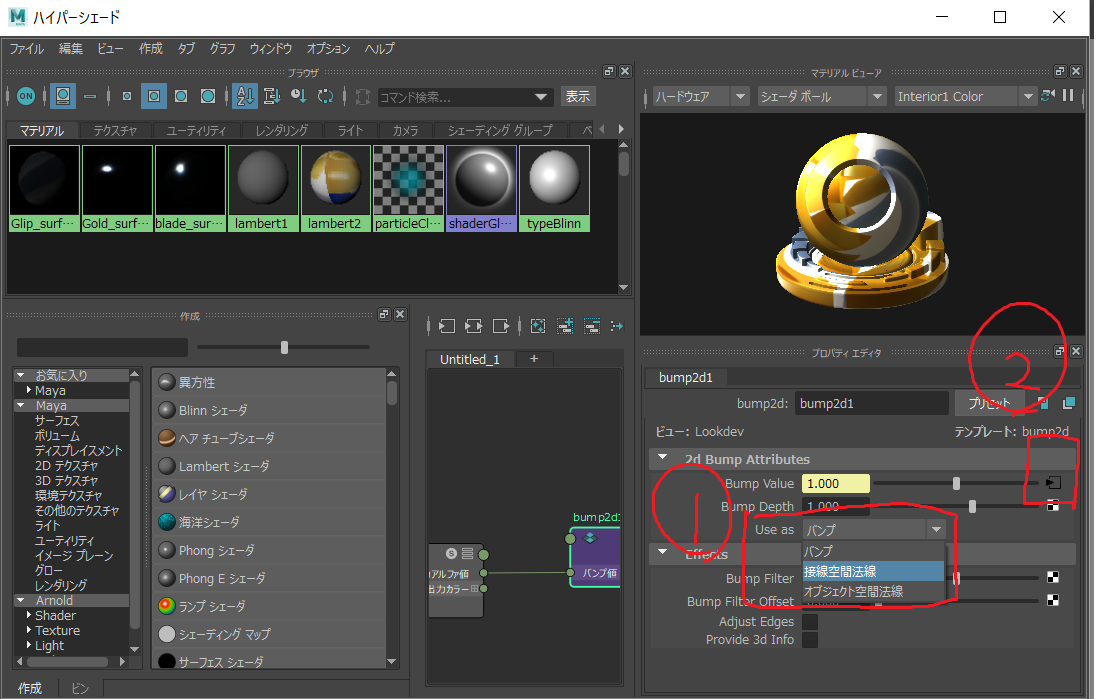Click the output connections icon in work area
Viewport: 1096px width, 699px height.
[500, 326]
